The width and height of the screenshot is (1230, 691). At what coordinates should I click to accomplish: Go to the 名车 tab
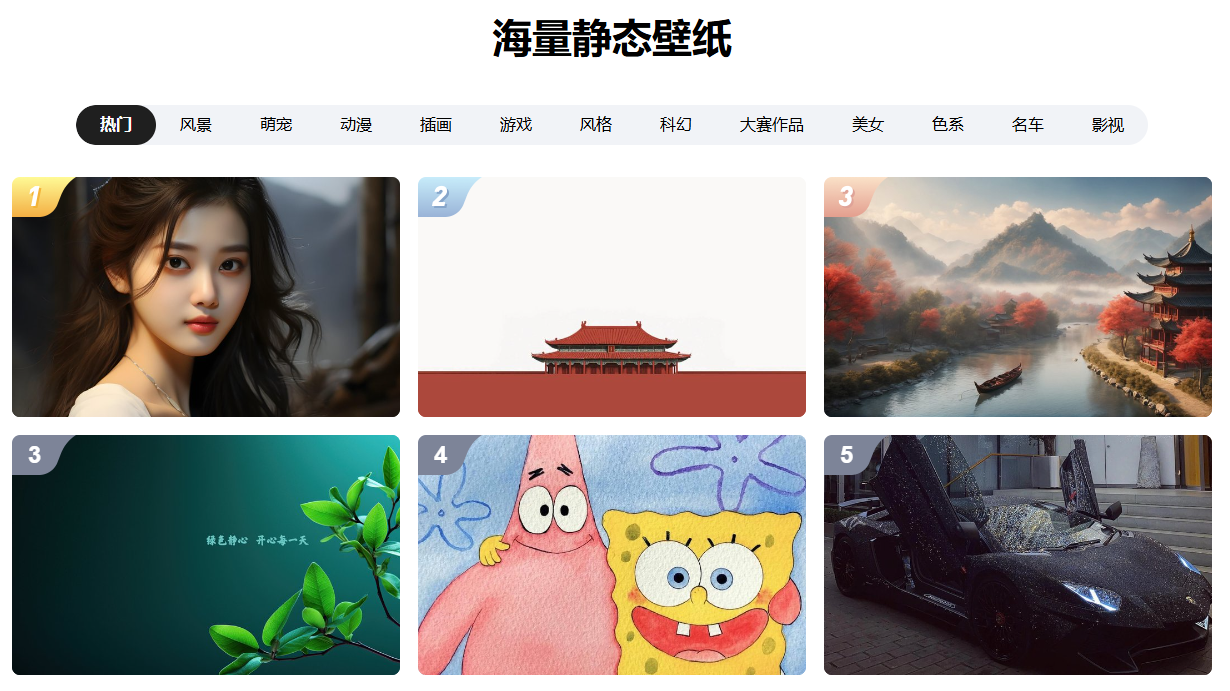(1028, 125)
